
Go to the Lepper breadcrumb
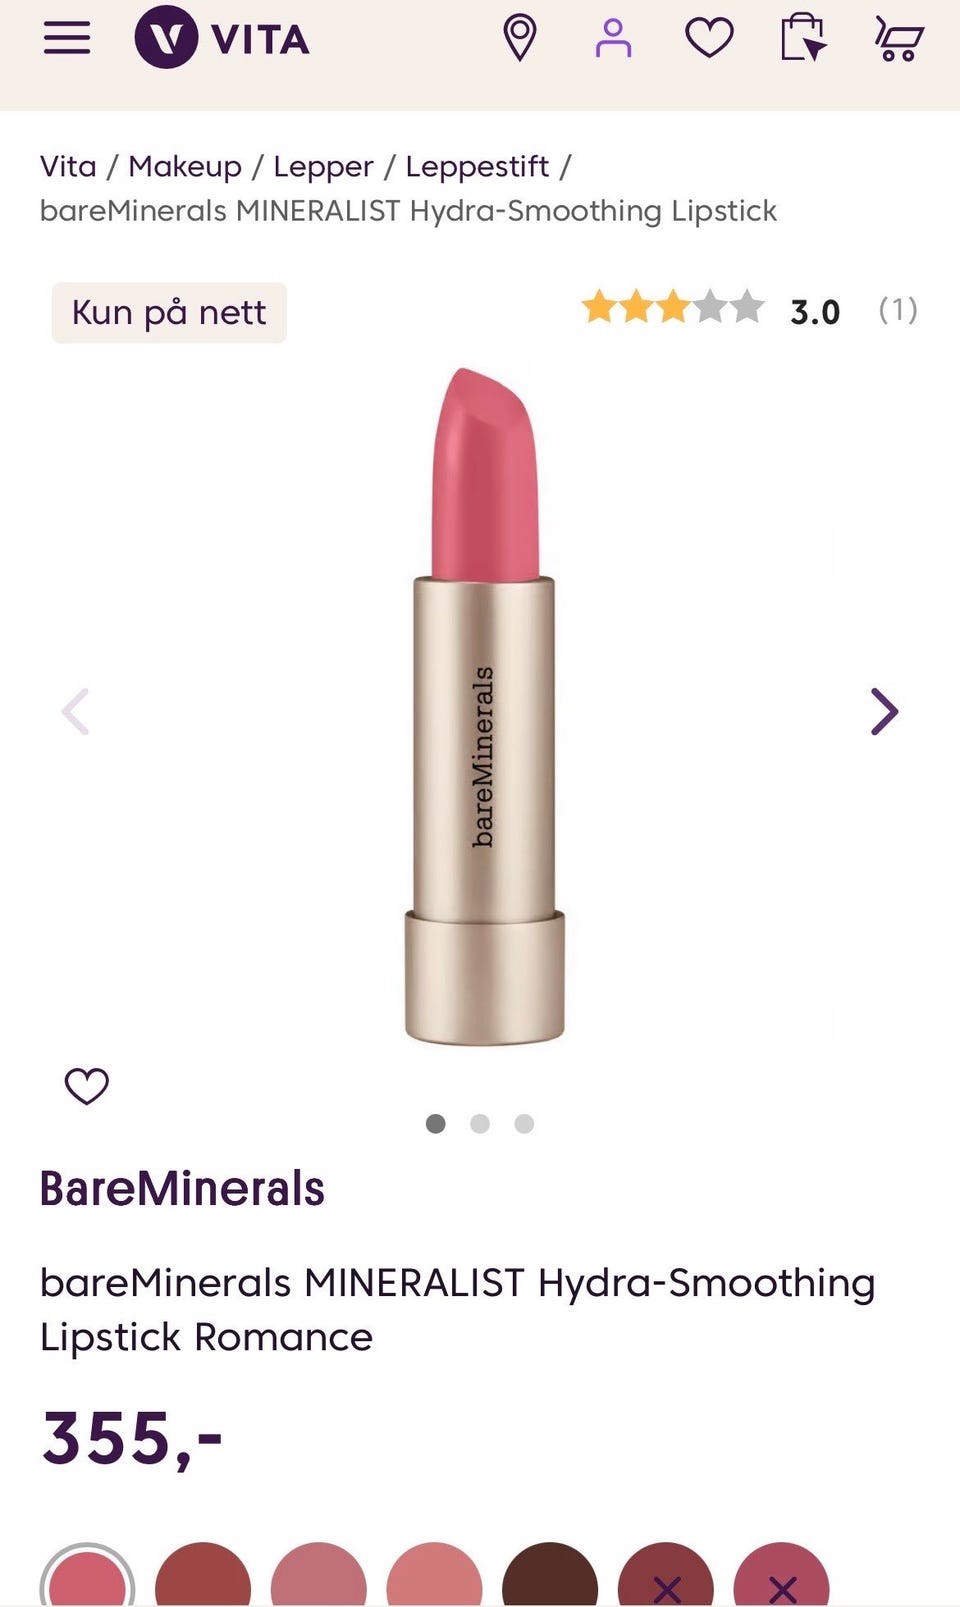point(323,166)
